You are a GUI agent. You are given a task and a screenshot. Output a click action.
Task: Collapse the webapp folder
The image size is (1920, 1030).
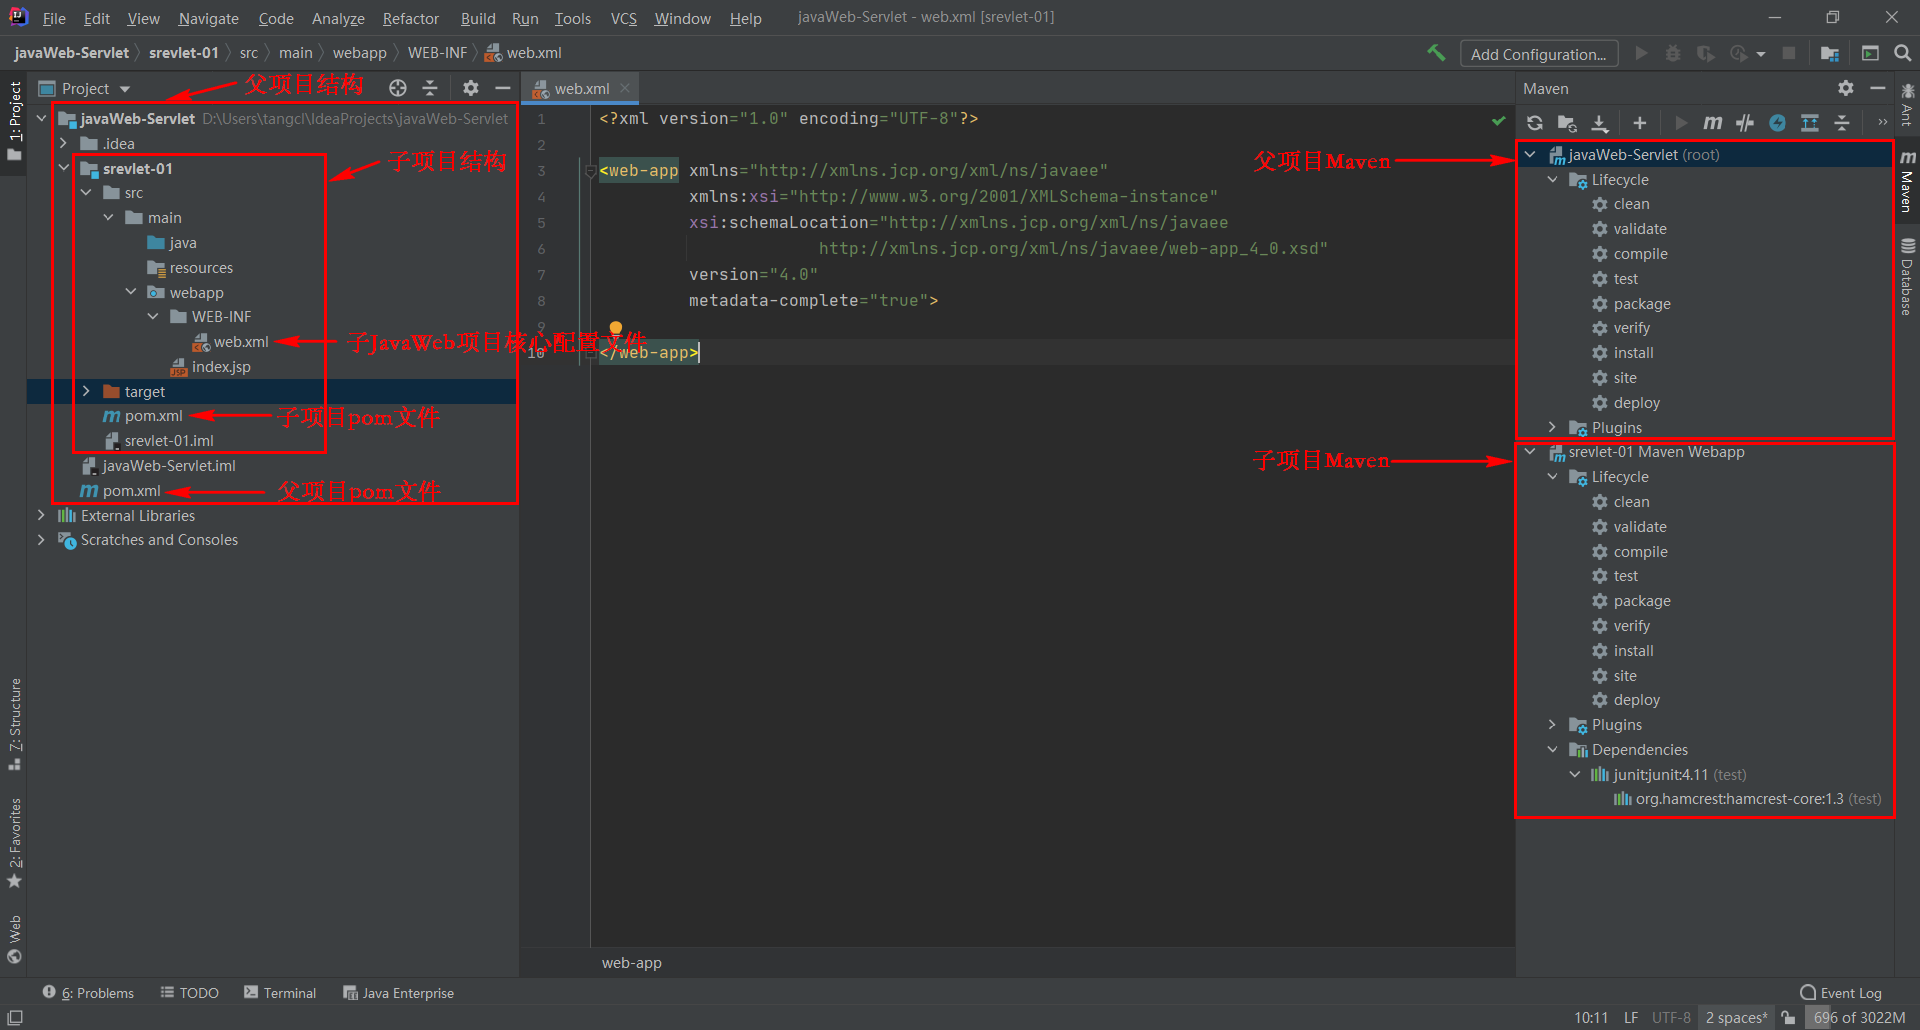pyautogui.click(x=131, y=292)
